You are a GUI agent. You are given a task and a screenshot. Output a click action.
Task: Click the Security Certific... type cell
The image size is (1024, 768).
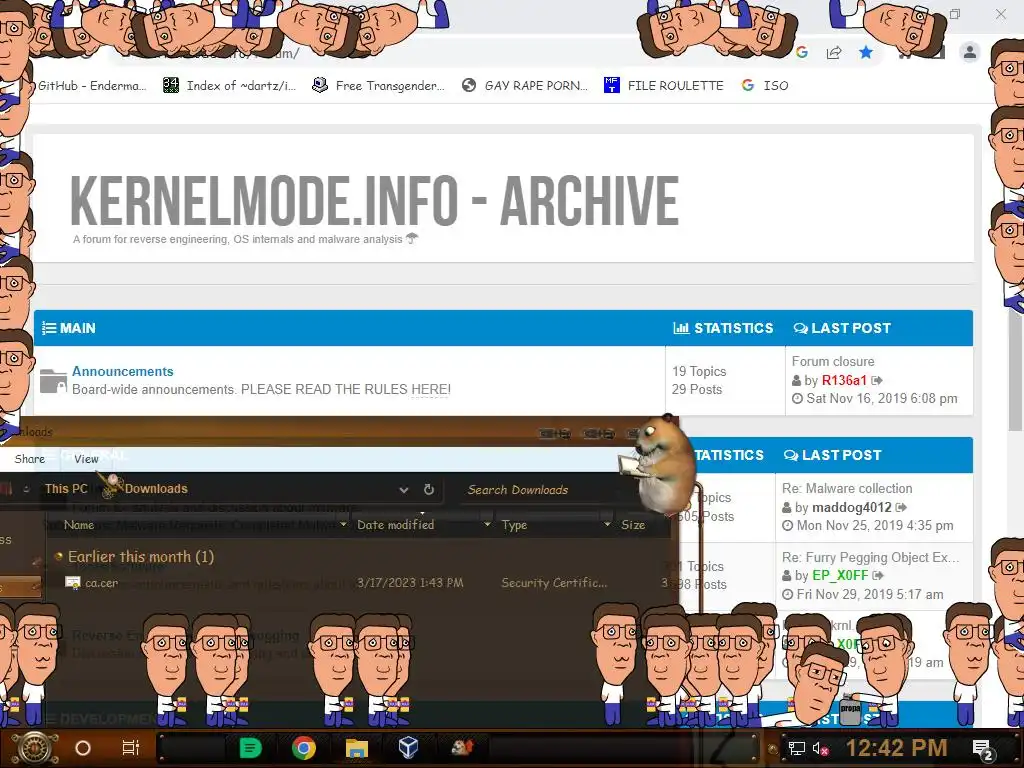pos(554,583)
